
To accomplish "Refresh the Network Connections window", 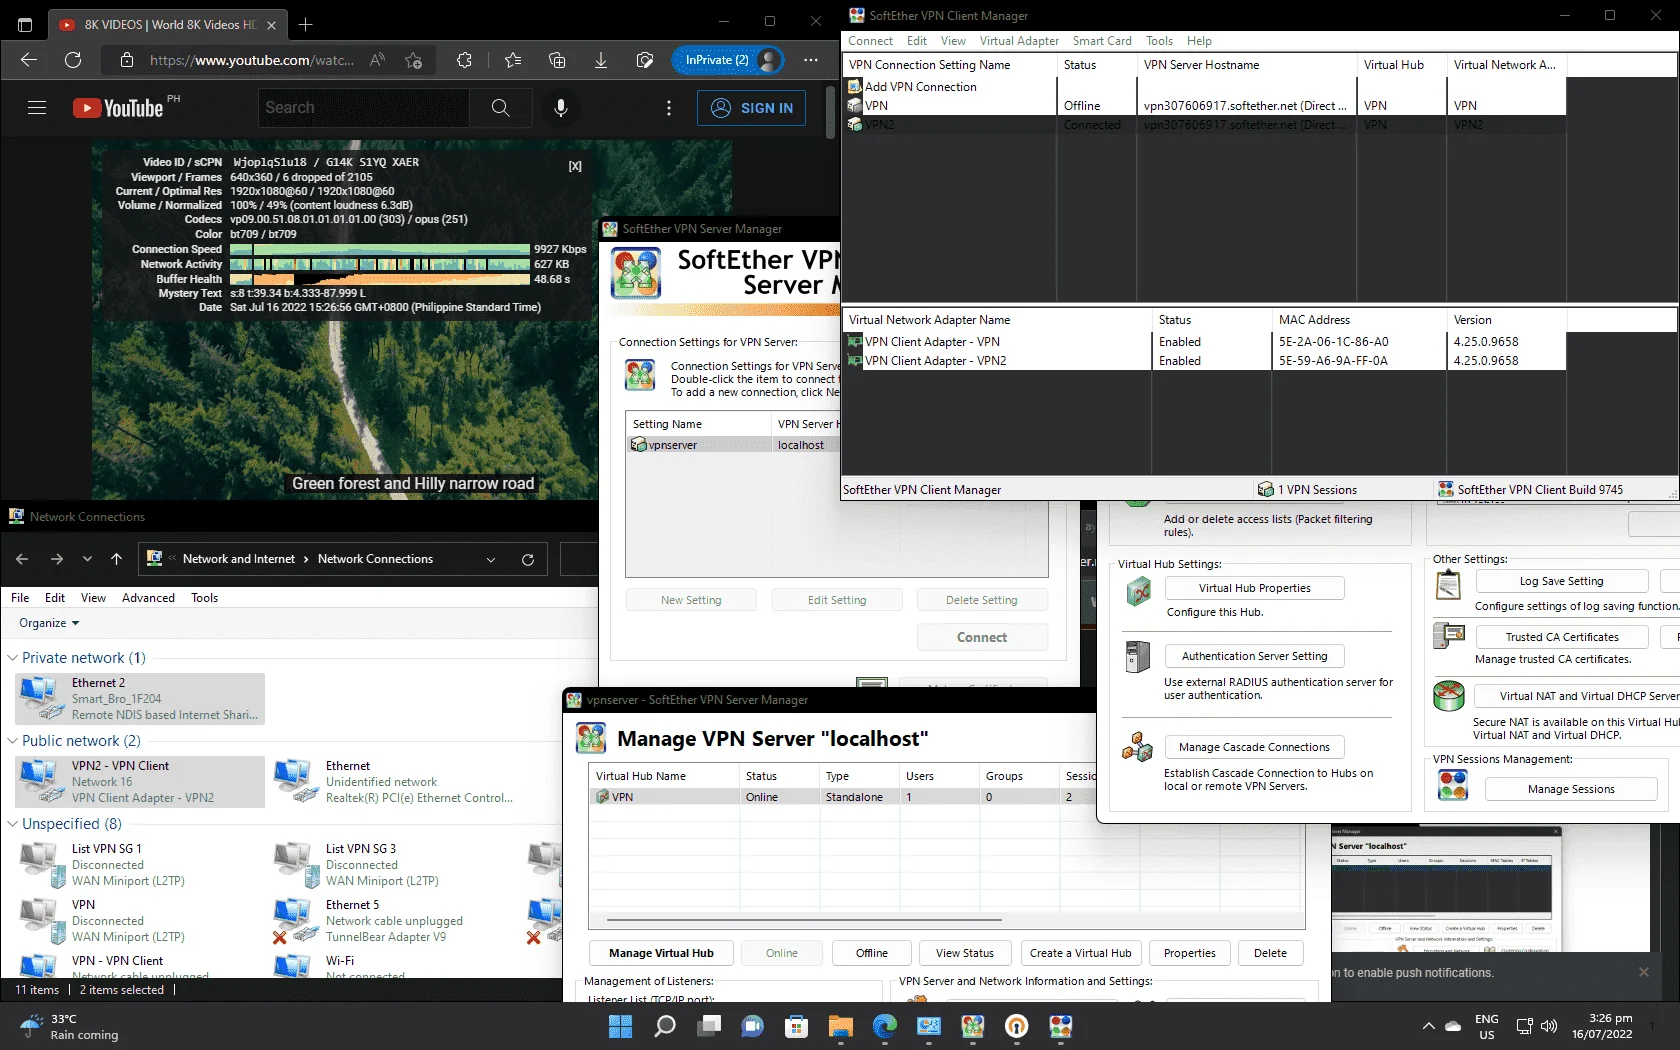I will pos(528,560).
